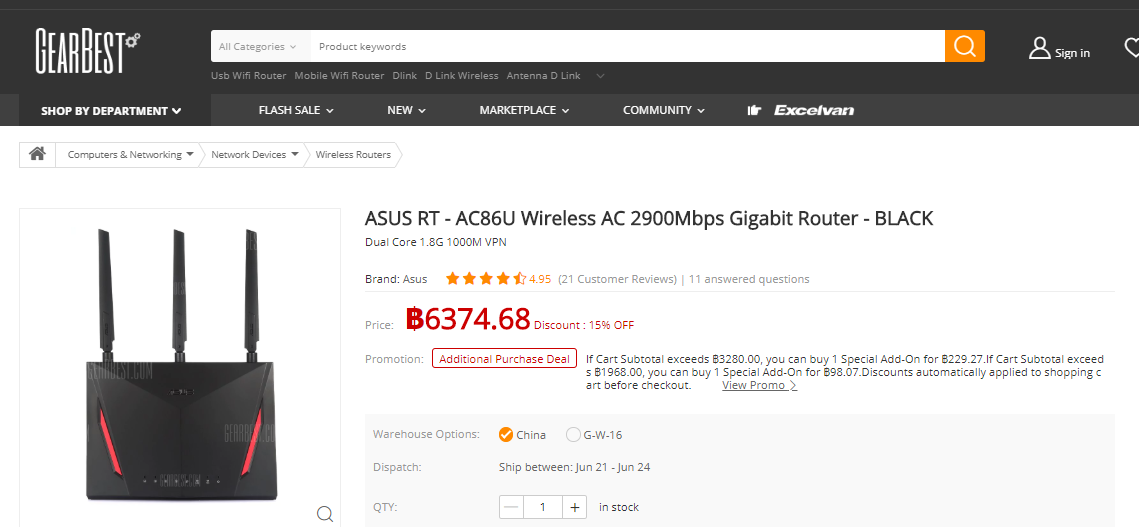Screen dimensions: 1139x527
Task: Decrease quantity with minus button
Action: click(511, 507)
